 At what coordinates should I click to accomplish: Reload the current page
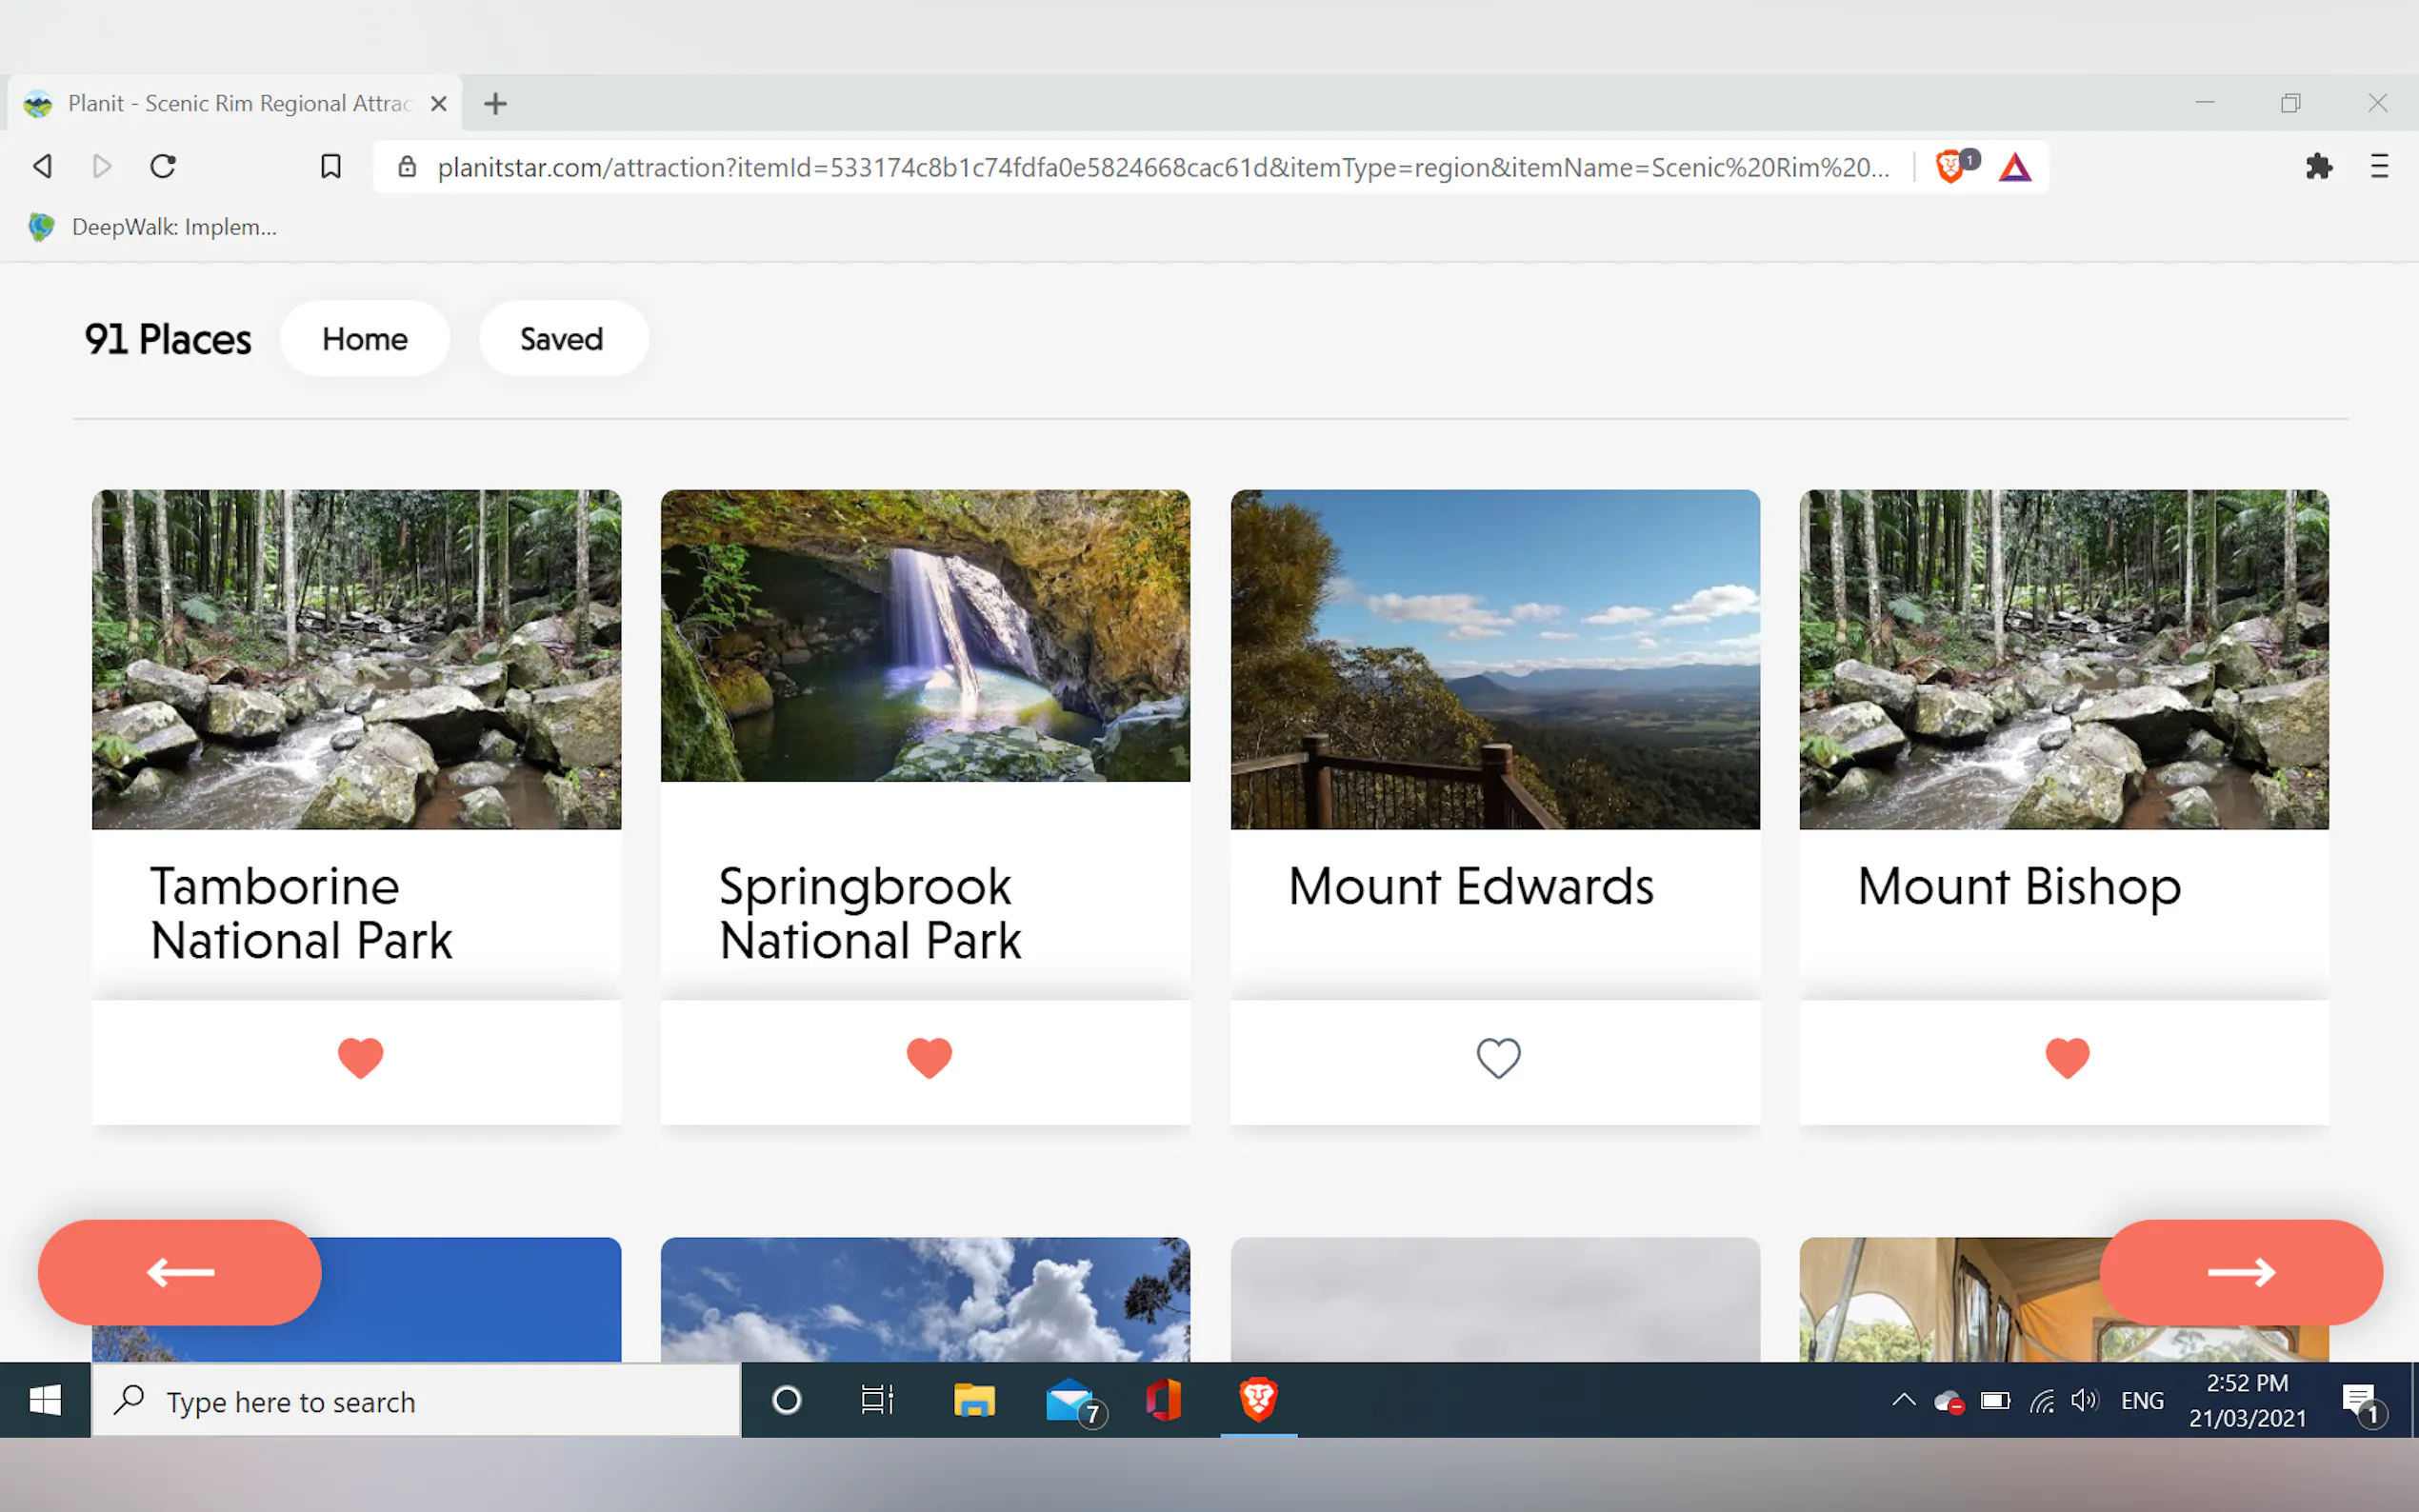pyautogui.click(x=163, y=166)
